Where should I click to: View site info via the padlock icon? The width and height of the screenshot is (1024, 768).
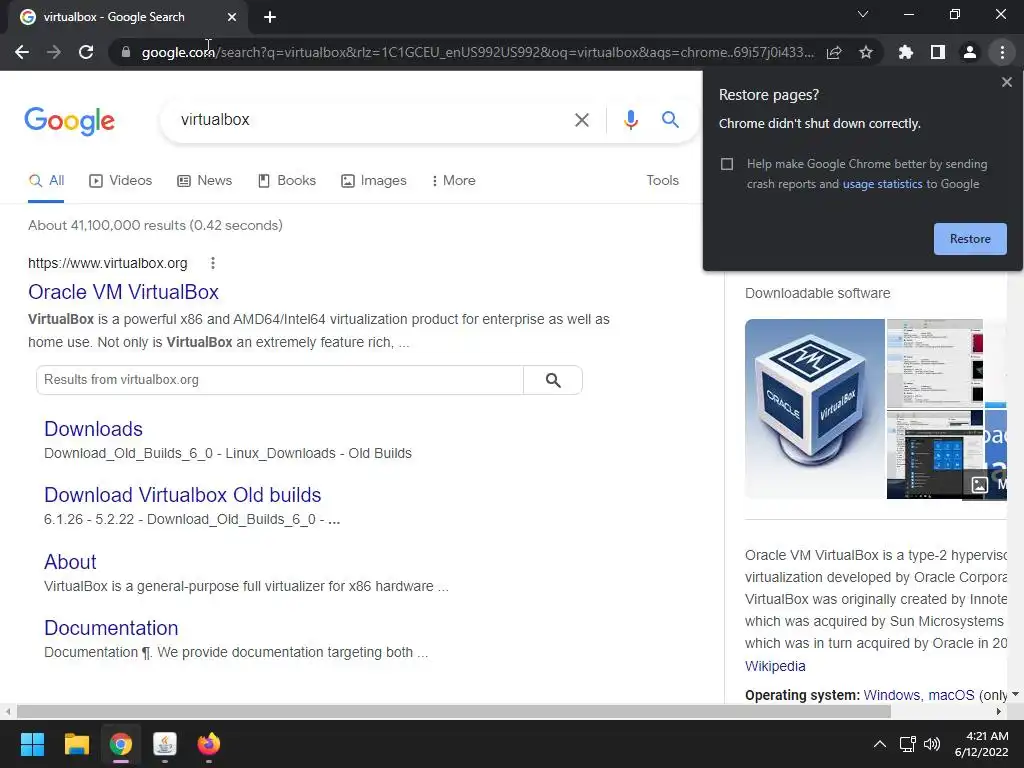126,52
